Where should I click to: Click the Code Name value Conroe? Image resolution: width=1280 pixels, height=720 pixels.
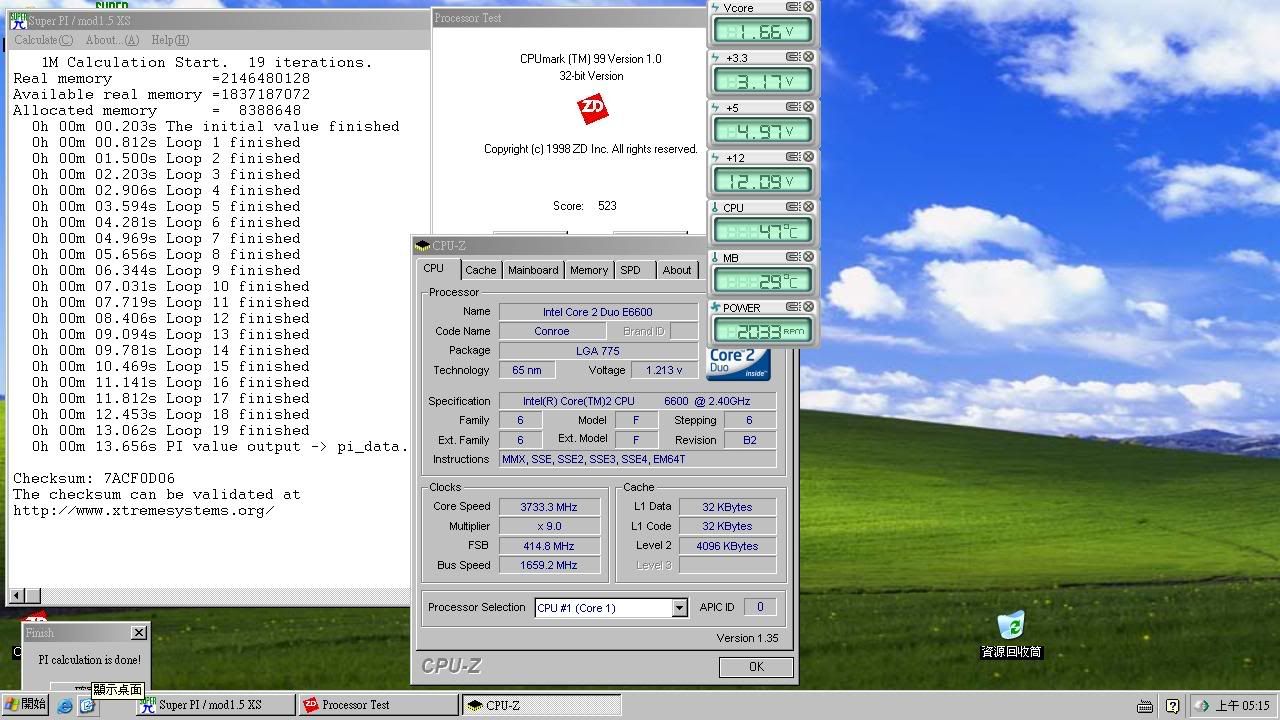552,331
